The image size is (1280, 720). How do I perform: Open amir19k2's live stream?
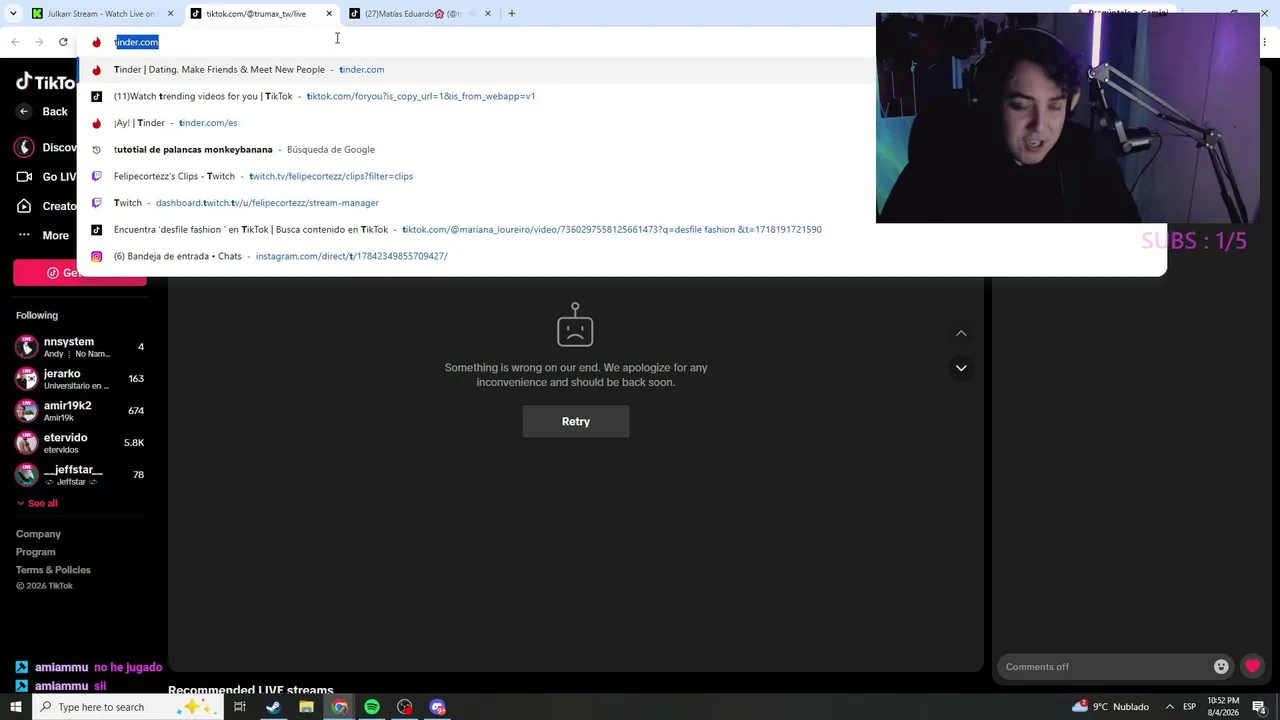point(81,411)
